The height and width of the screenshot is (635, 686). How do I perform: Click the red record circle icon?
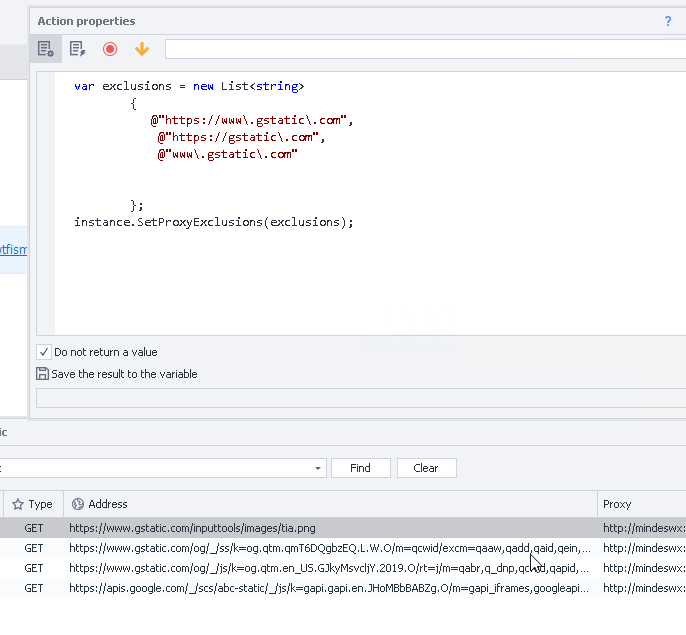click(x=110, y=49)
